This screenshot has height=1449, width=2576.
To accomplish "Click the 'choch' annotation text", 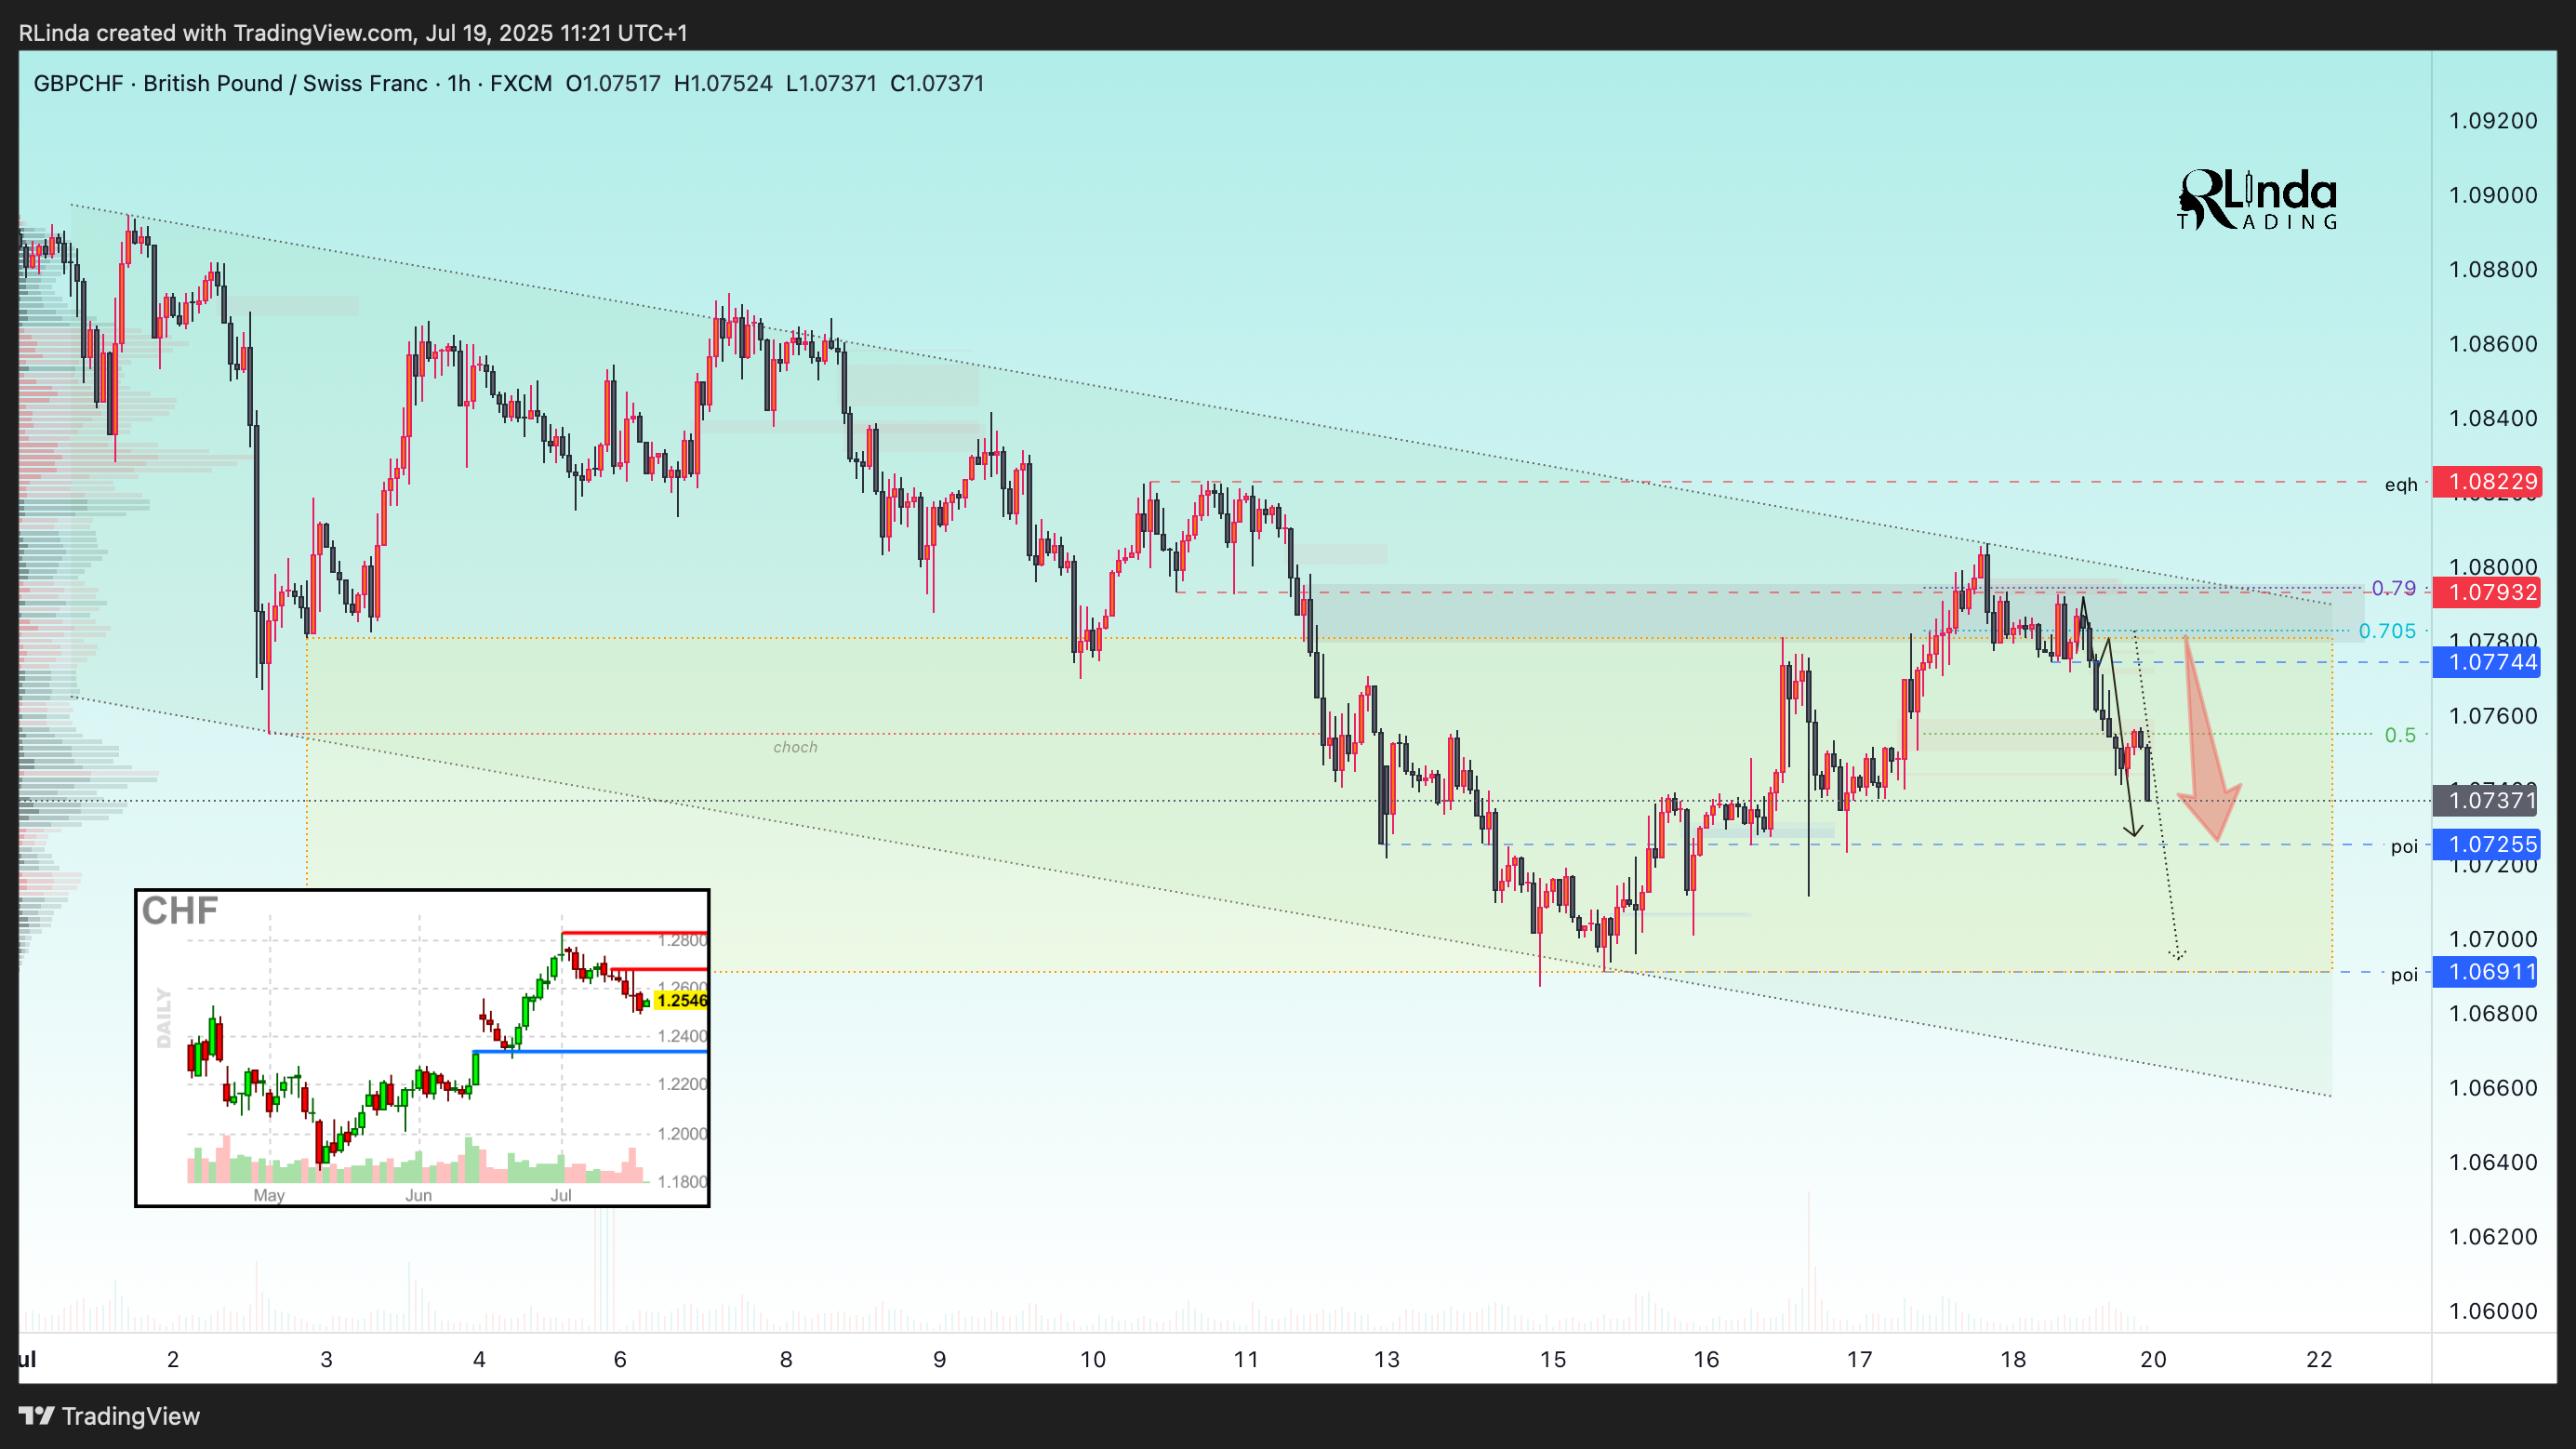I will click(x=795, y=747).
